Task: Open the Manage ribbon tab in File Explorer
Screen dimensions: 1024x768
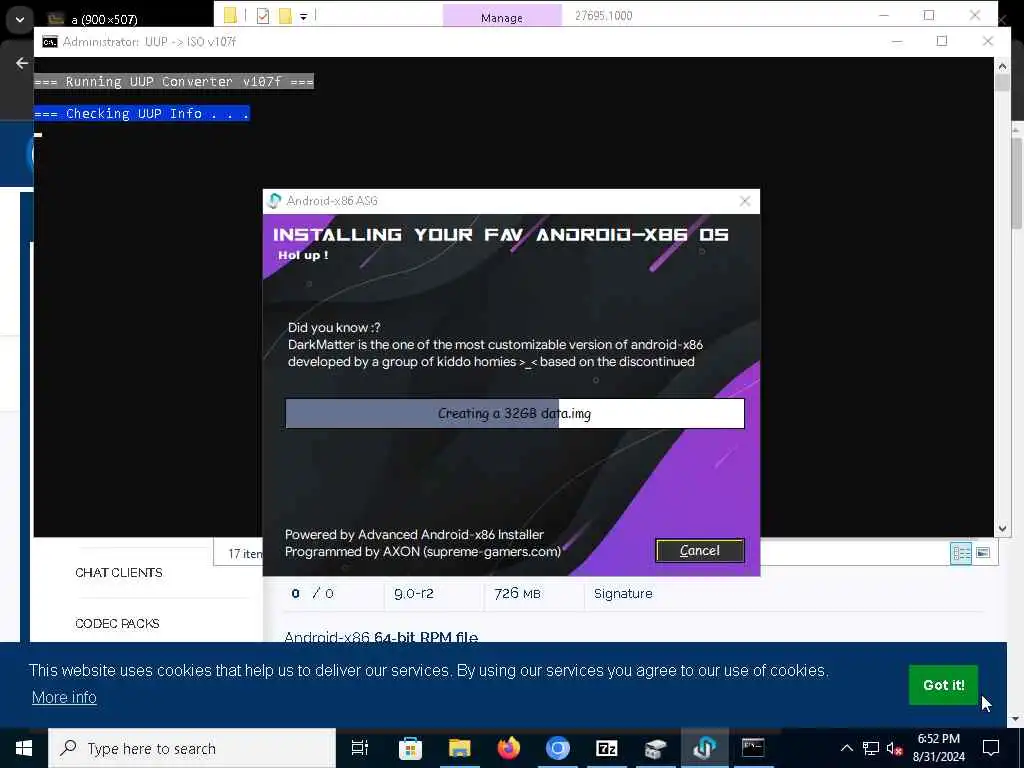Action: 502,17
